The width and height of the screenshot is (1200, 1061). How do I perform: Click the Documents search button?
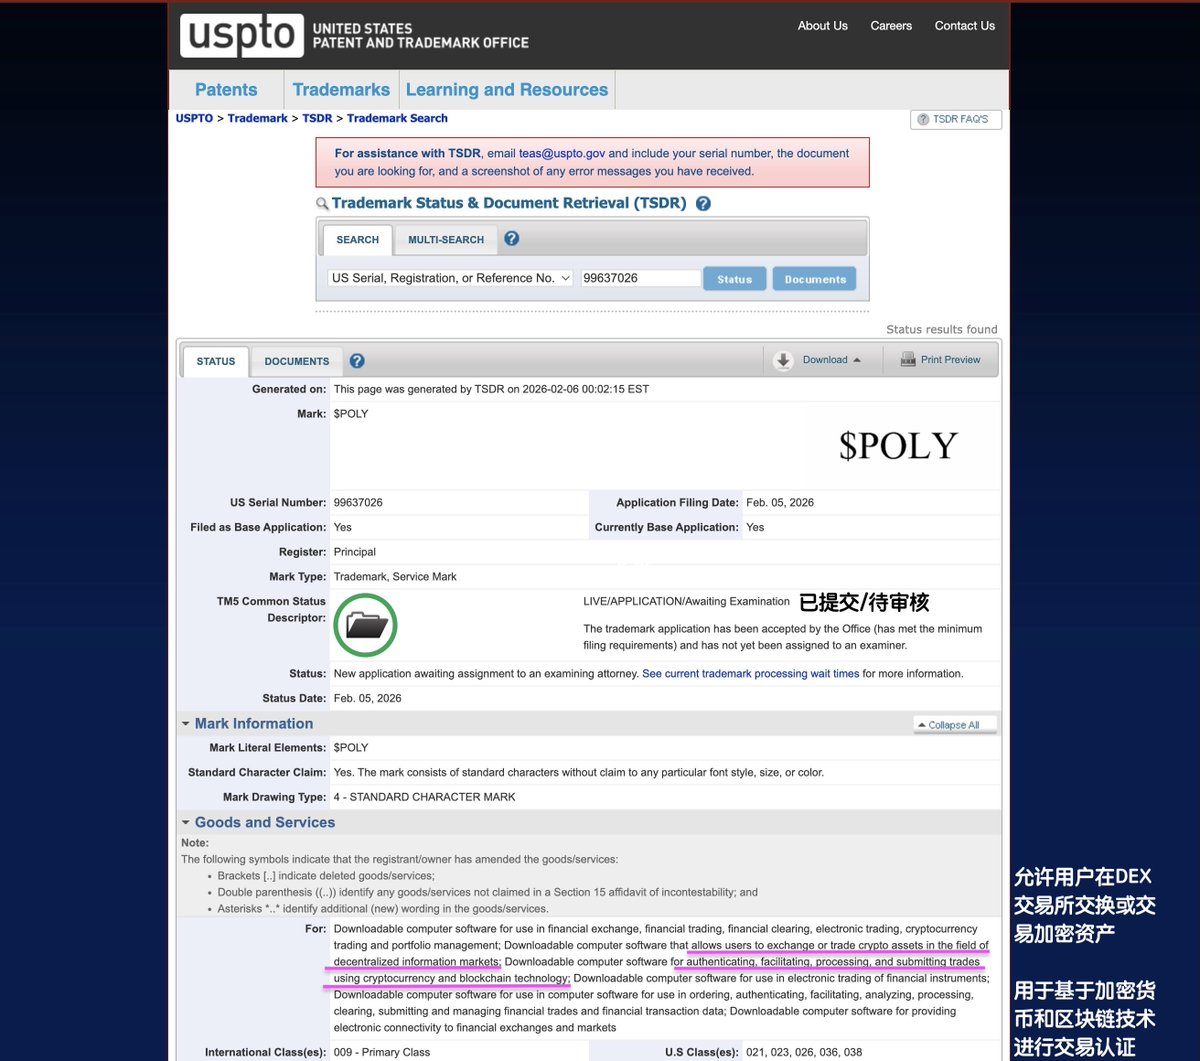[x=815, y=279]
